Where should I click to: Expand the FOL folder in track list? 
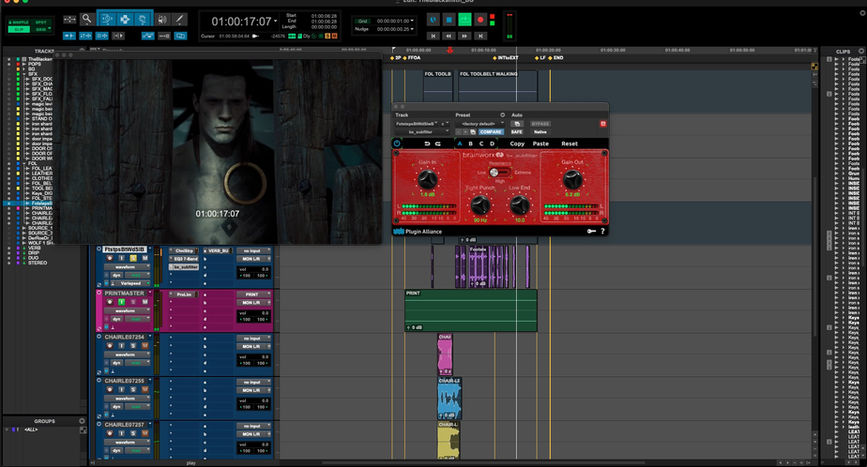24,164
